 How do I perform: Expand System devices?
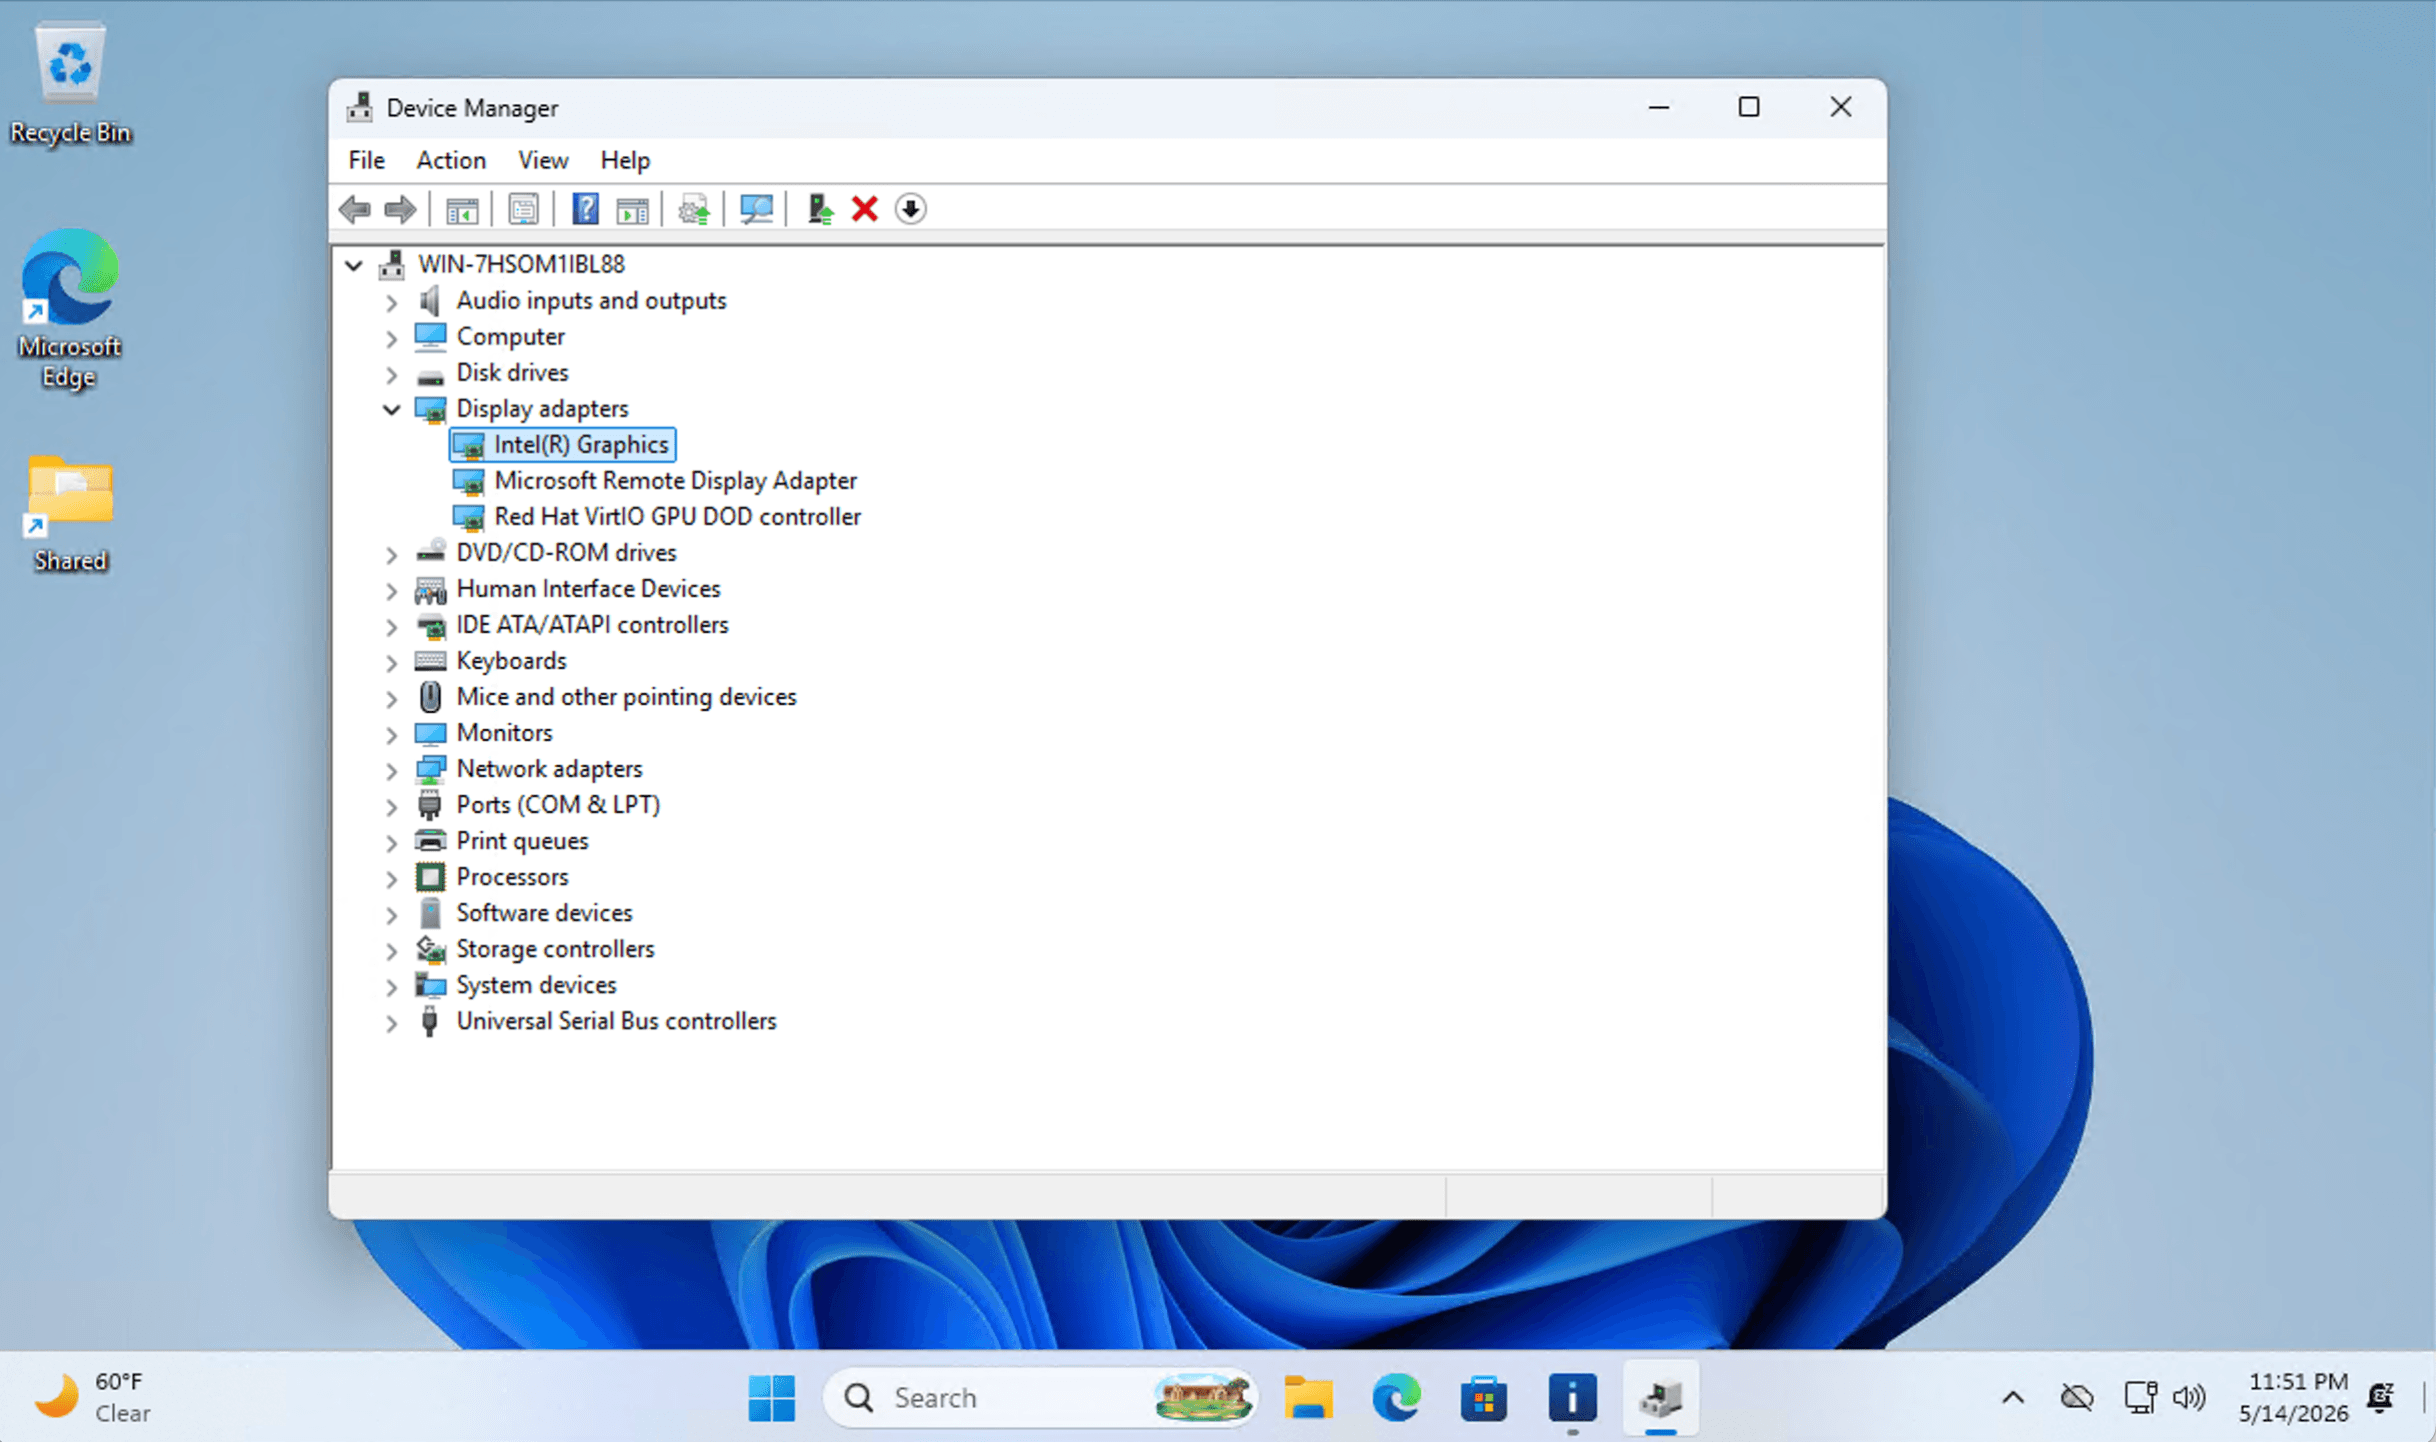coord(392,986)
